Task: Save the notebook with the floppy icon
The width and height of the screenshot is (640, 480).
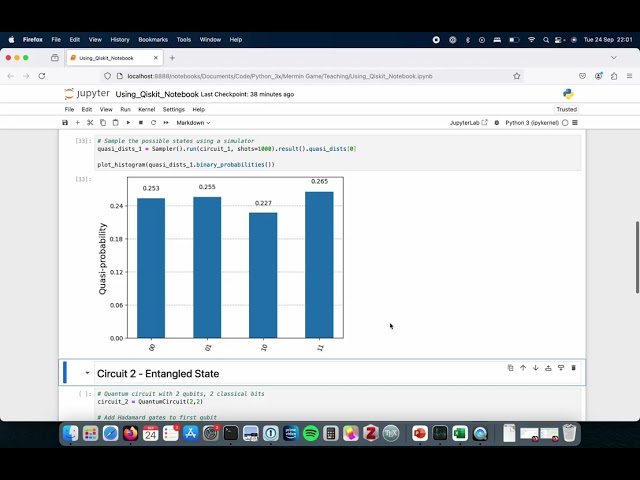Action: coord(65,122)
